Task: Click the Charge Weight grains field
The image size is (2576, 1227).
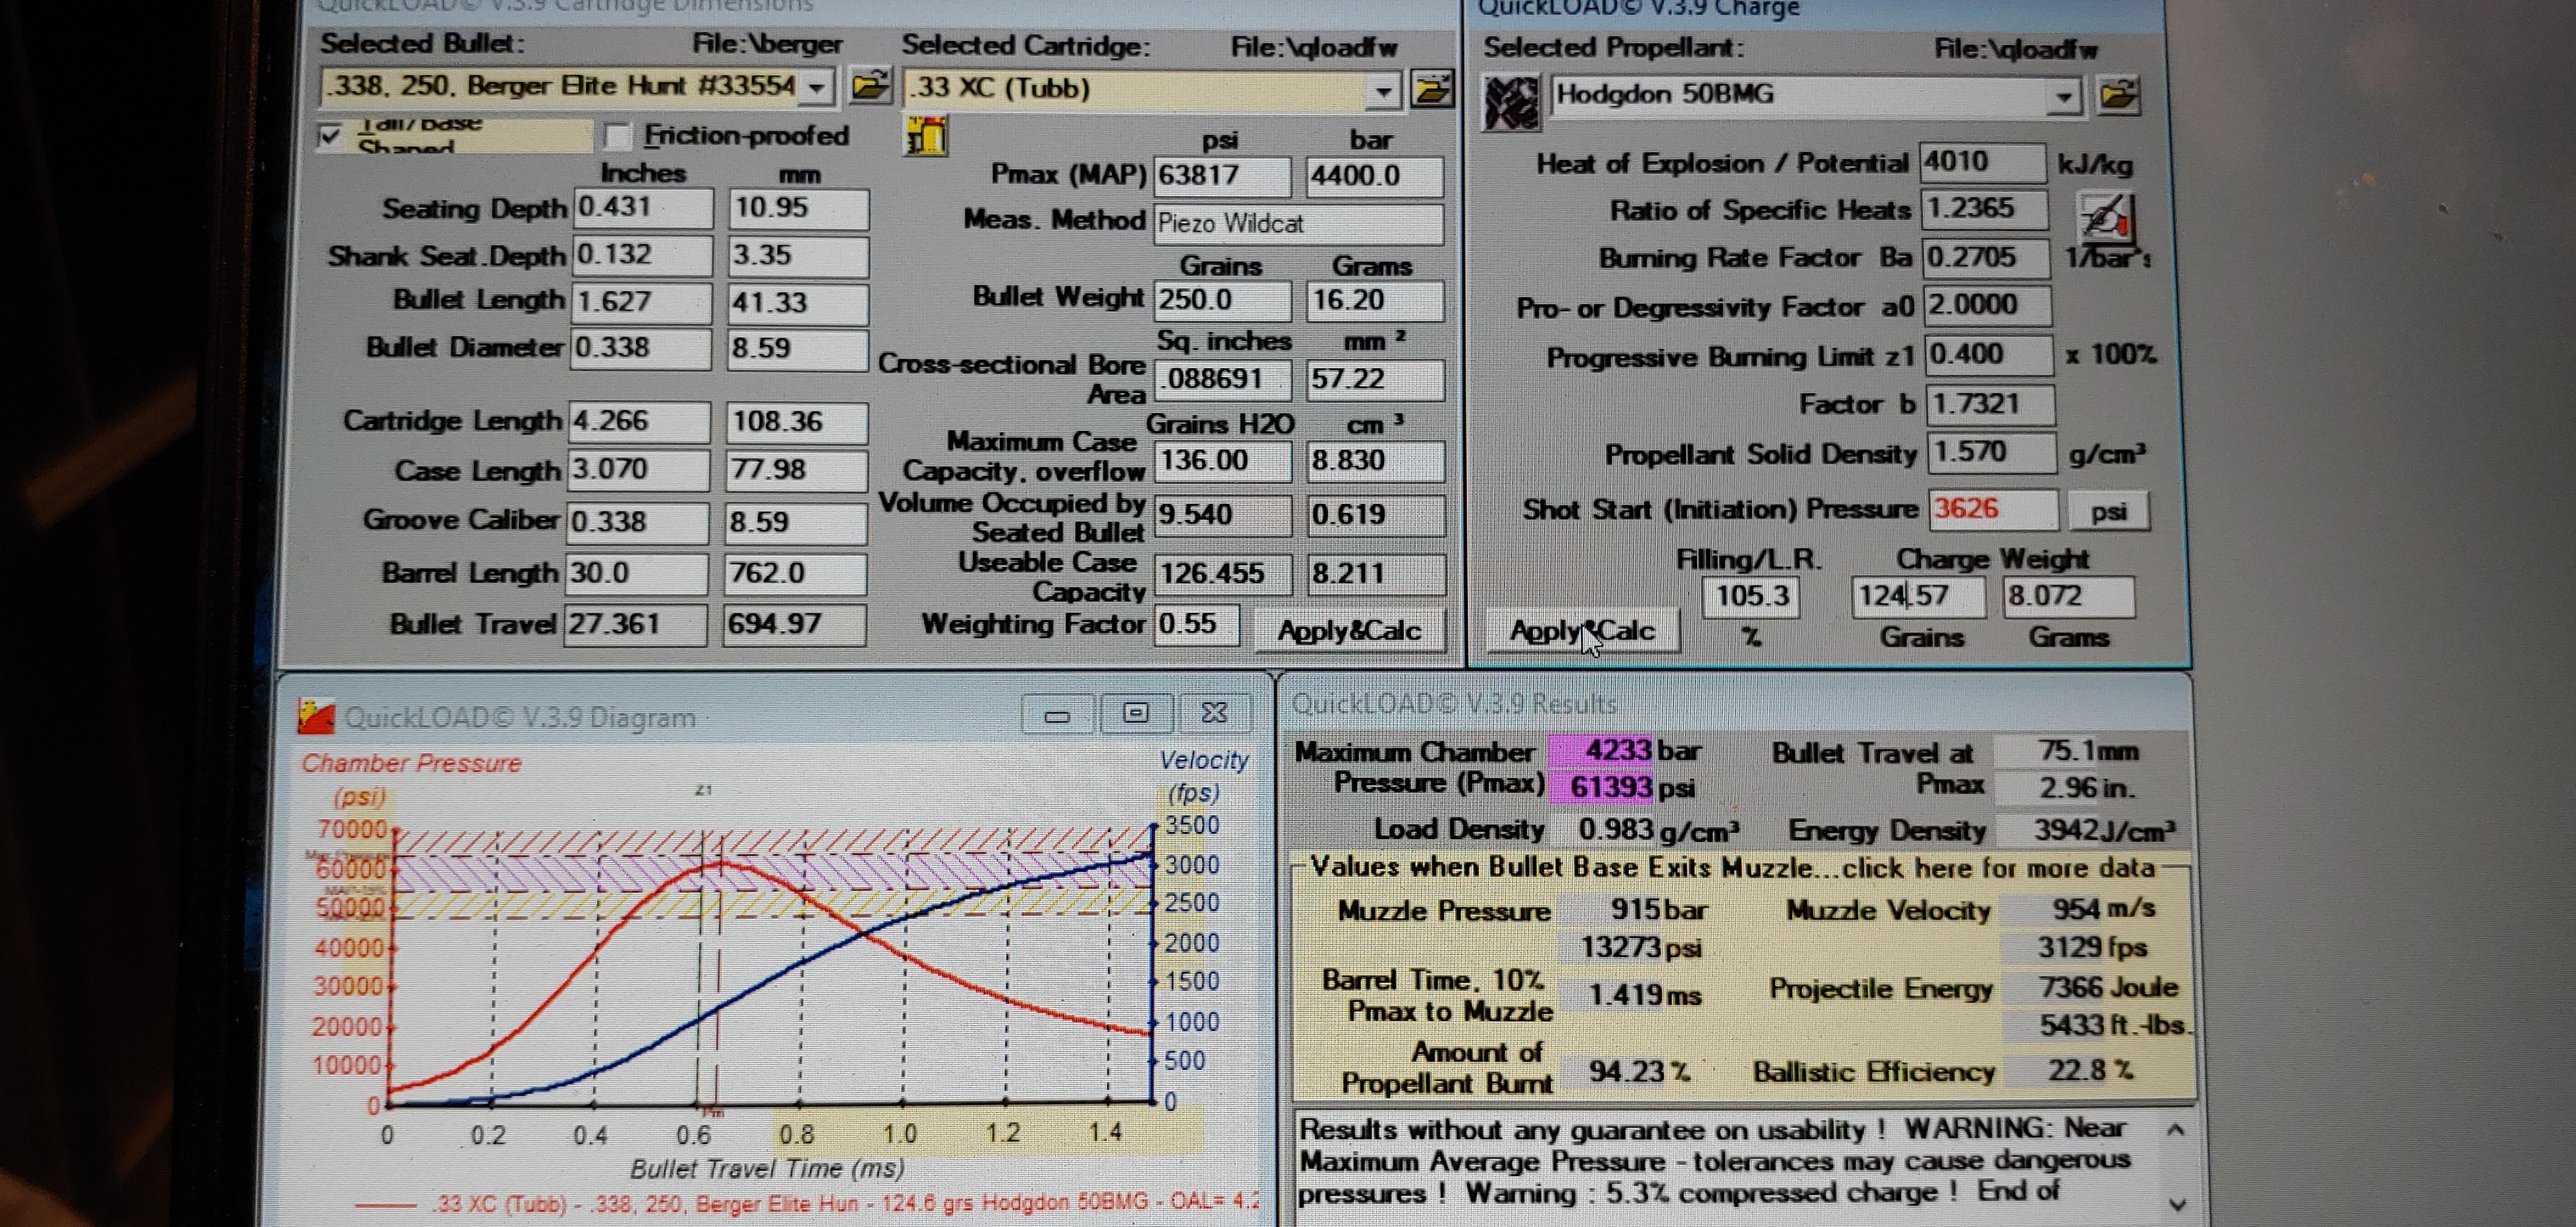Action: [1917, 597]
